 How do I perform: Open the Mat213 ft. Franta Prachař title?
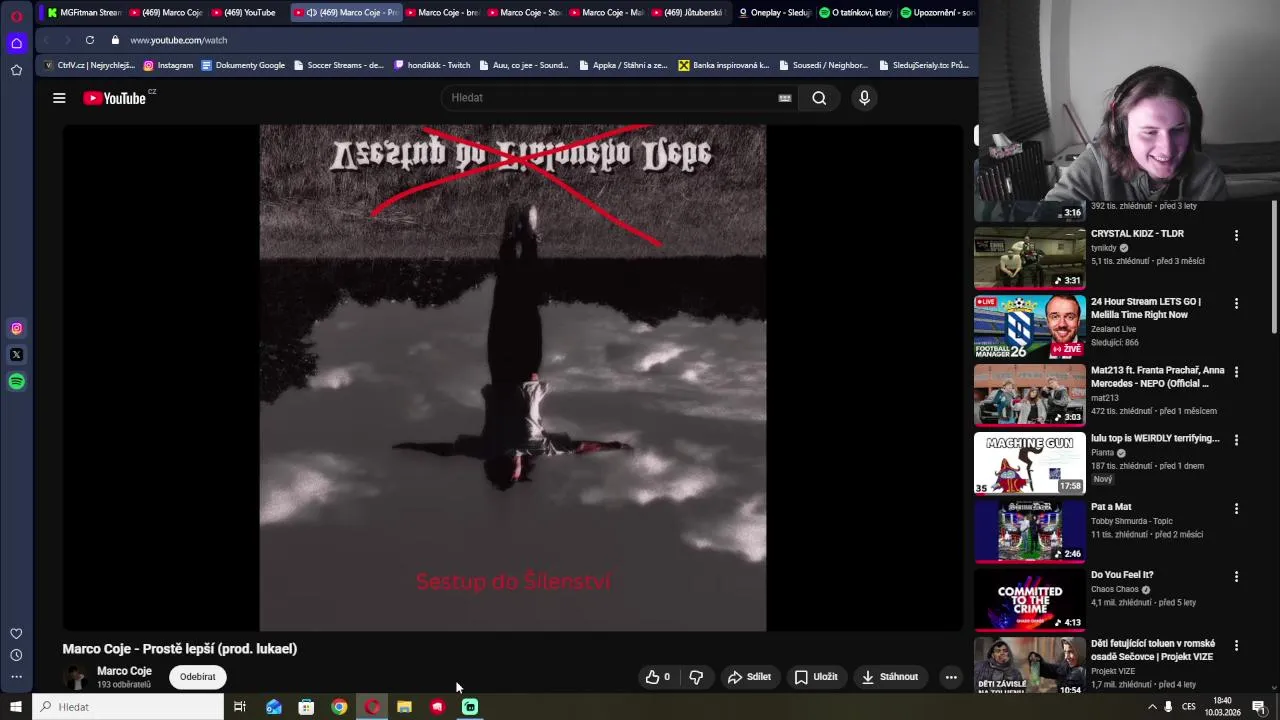point(1157,377)
